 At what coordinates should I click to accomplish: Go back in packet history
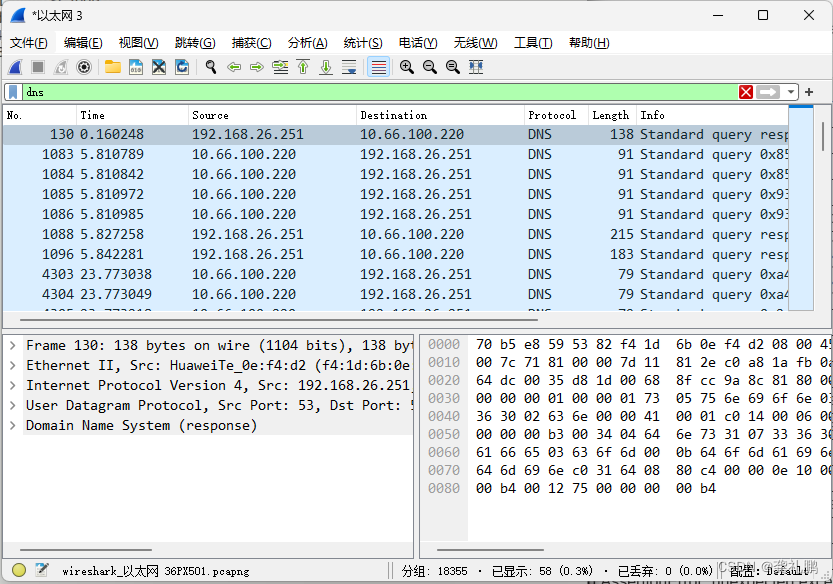(234, 67)
